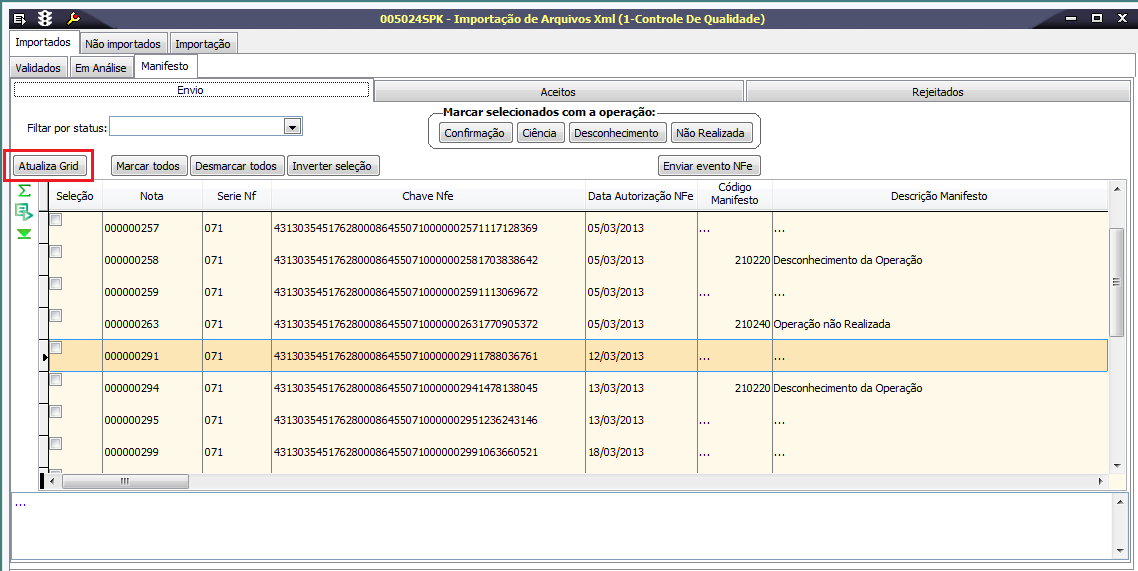Click the date 12/03/2013 cell
The height and width of the screenshot is (571, 1138).
[x=642, y=356]
